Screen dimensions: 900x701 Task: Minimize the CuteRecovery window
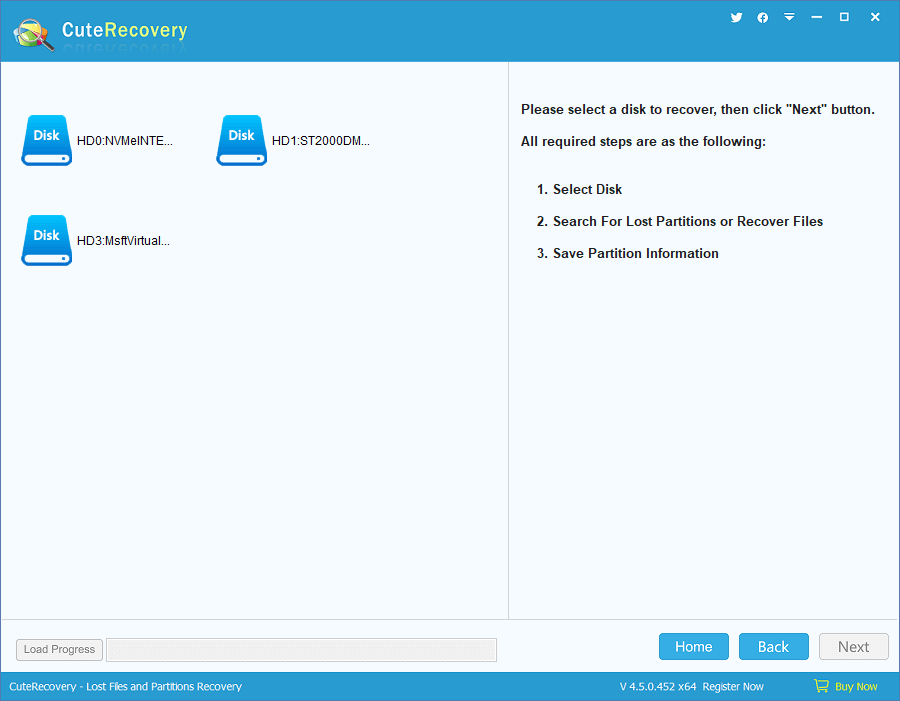point(816,17)
